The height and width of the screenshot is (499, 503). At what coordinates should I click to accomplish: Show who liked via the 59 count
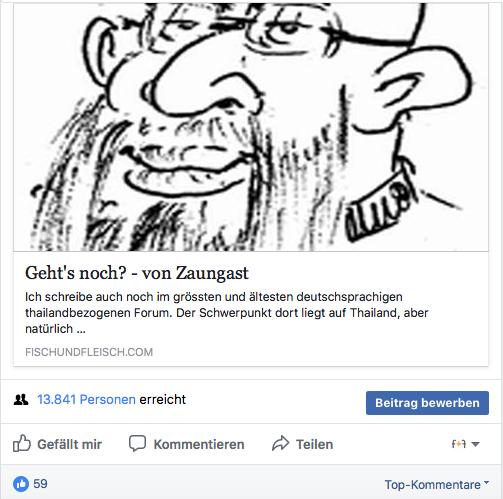pyautogui.click(x=40, y=484)
